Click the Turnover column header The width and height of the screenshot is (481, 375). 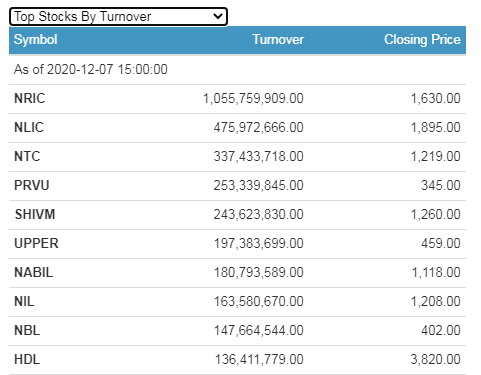[x=278, y=40]
